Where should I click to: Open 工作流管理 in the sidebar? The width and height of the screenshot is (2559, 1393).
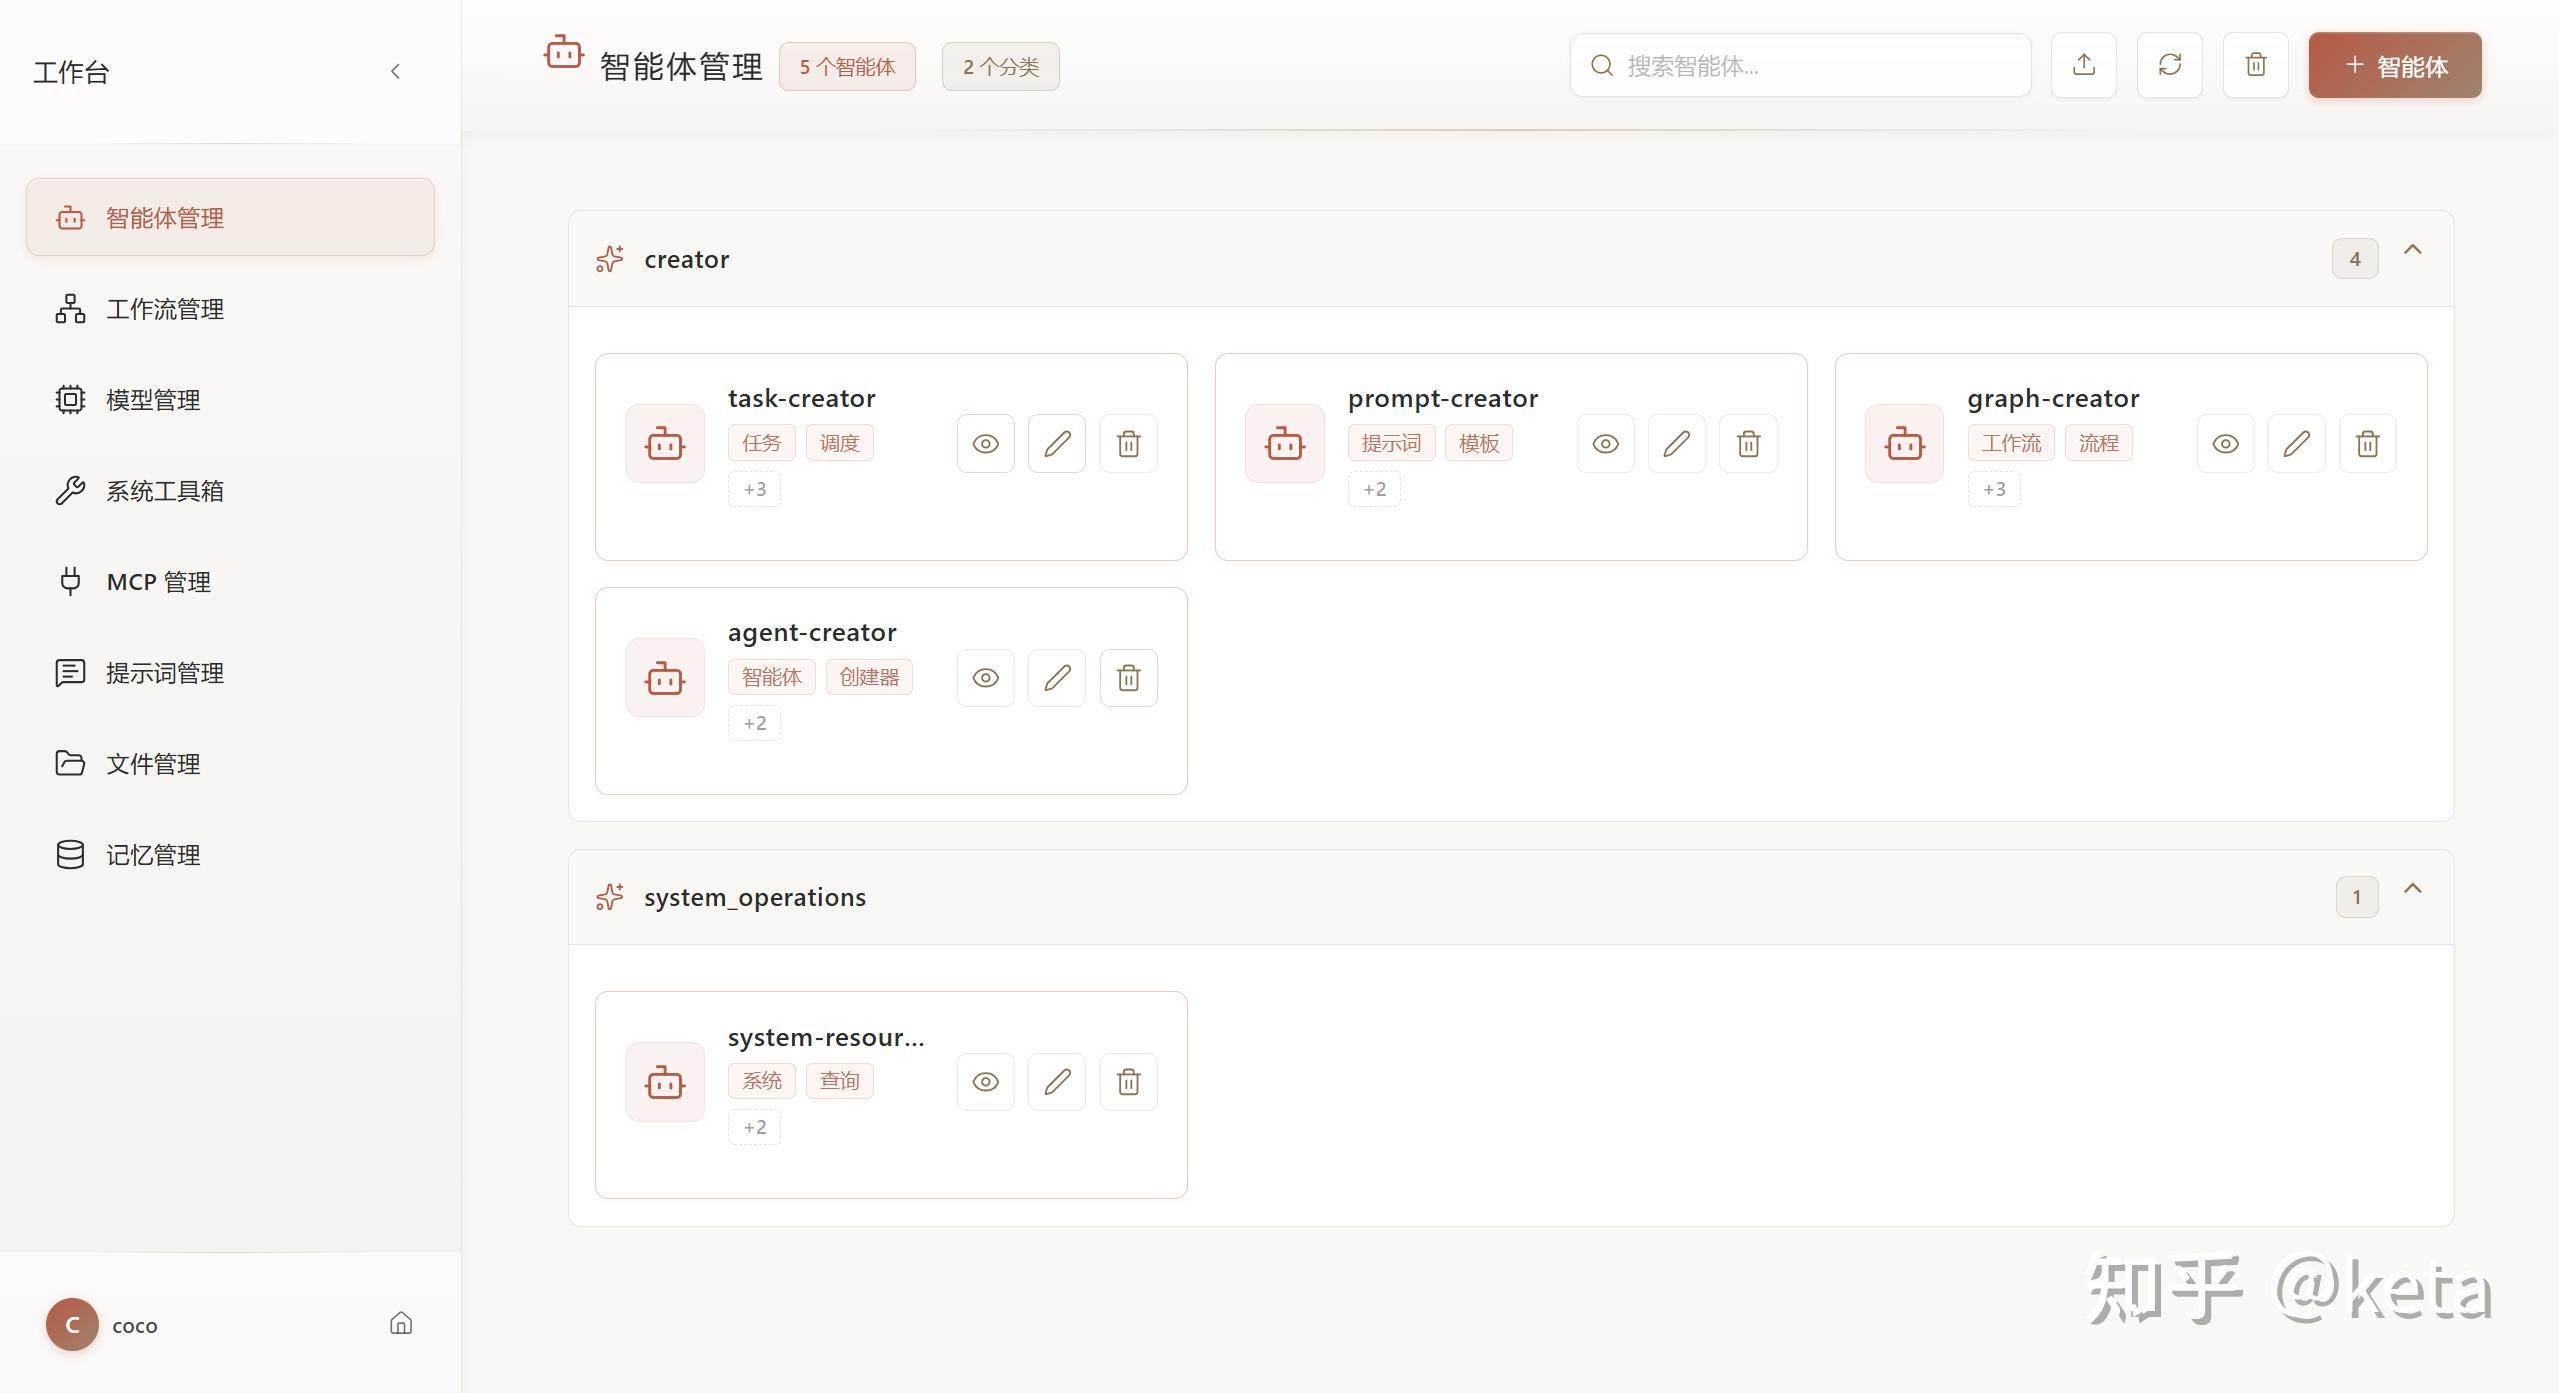coord(165,309)
